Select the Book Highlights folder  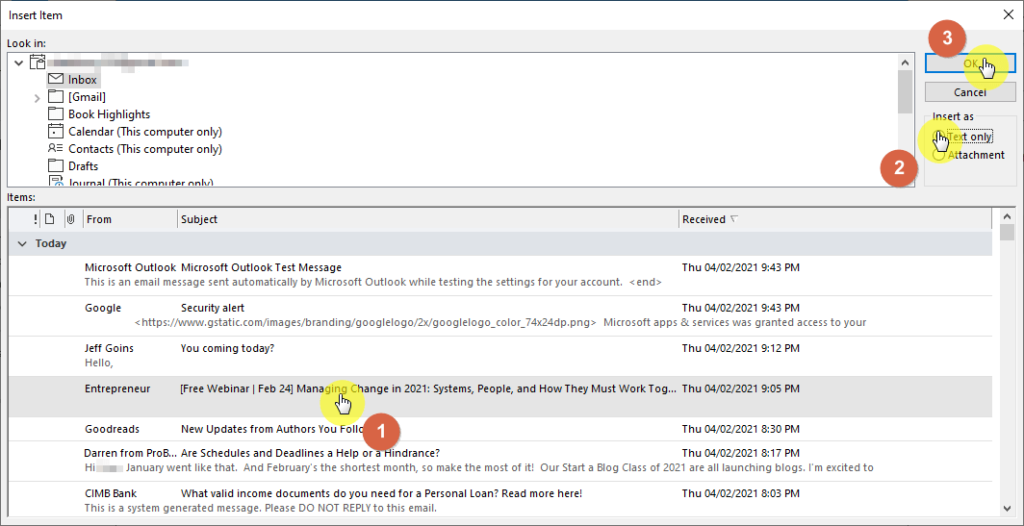109,114
